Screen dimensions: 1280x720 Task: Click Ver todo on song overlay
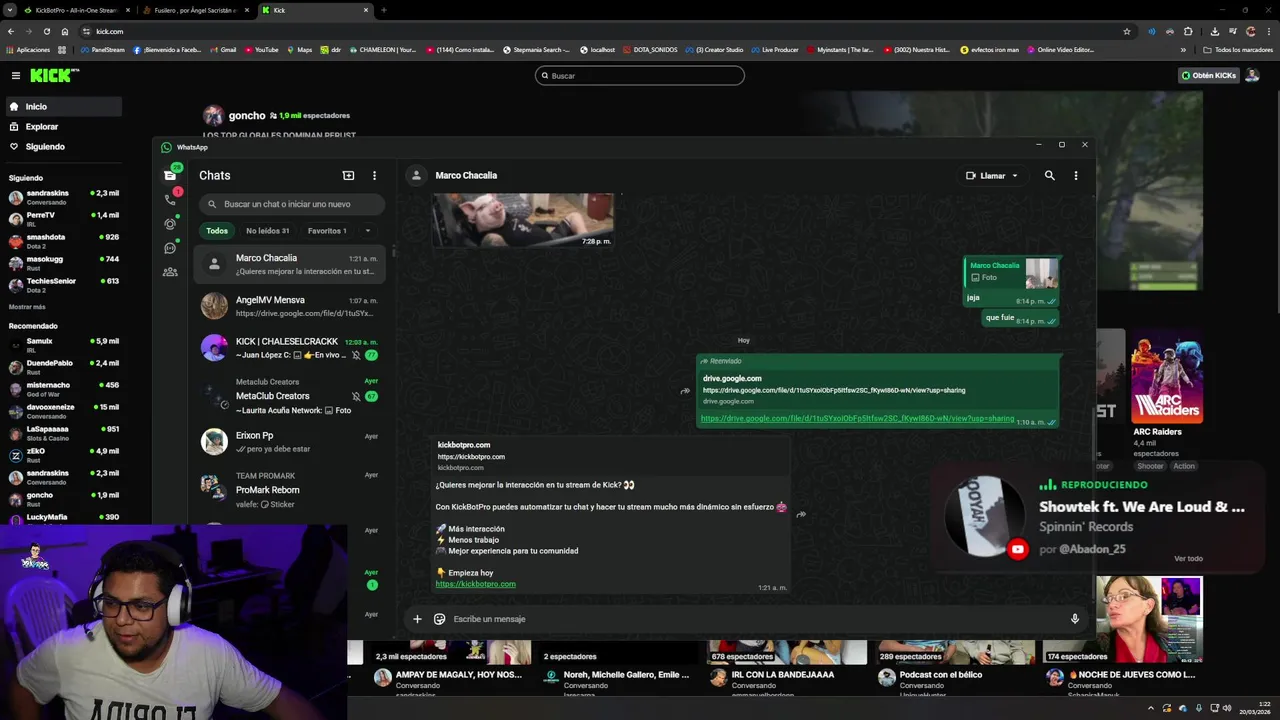click(x=1188, y=558)
